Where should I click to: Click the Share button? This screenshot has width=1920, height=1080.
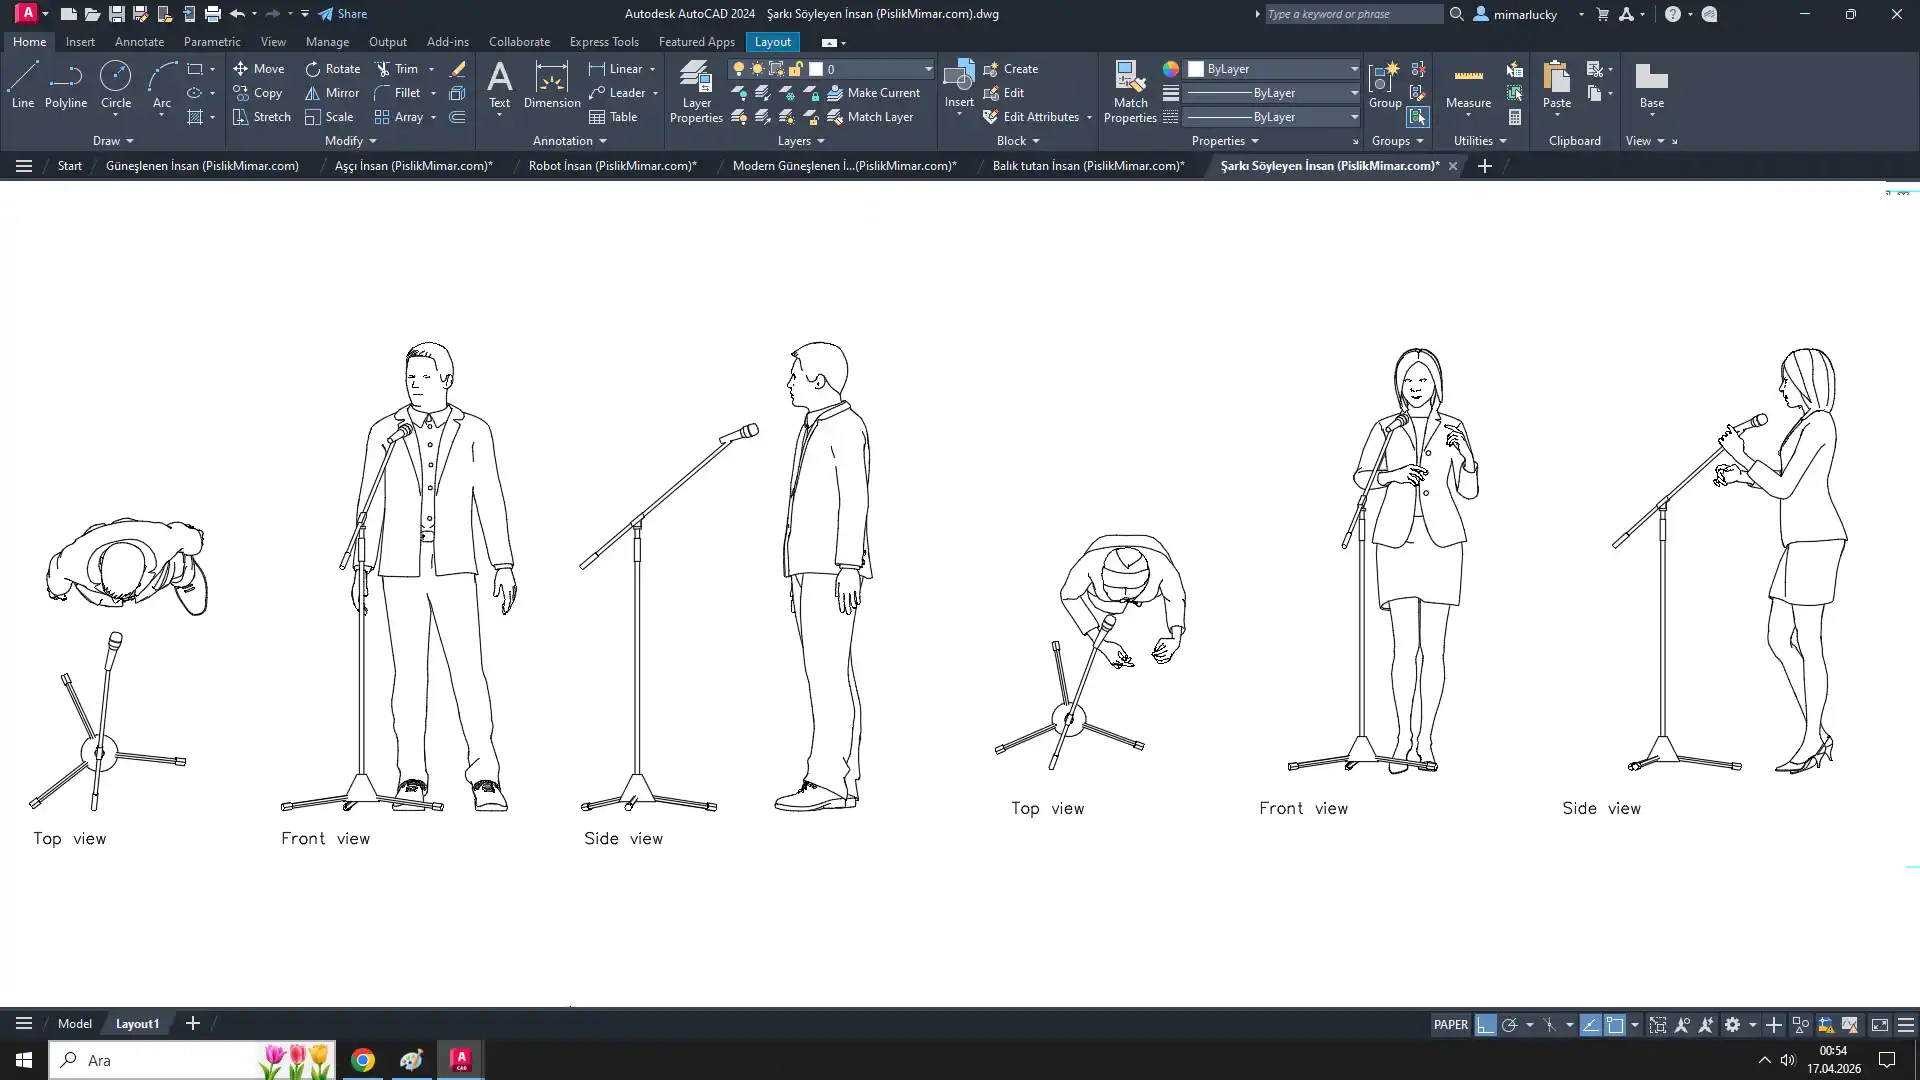pos(343,14)
